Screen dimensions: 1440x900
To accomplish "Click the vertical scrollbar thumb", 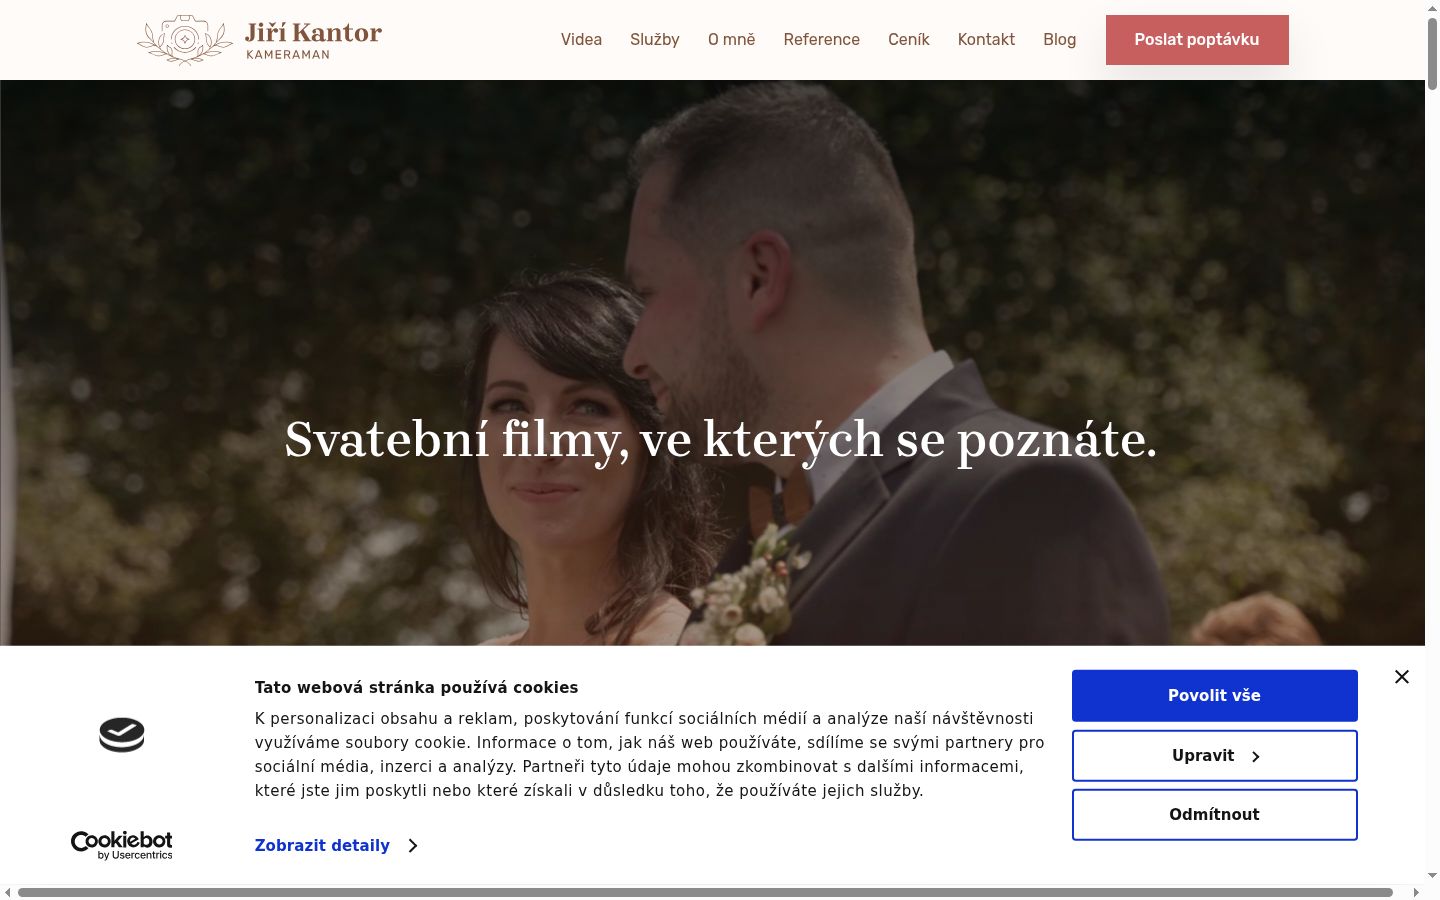I will pos(1432,52).
